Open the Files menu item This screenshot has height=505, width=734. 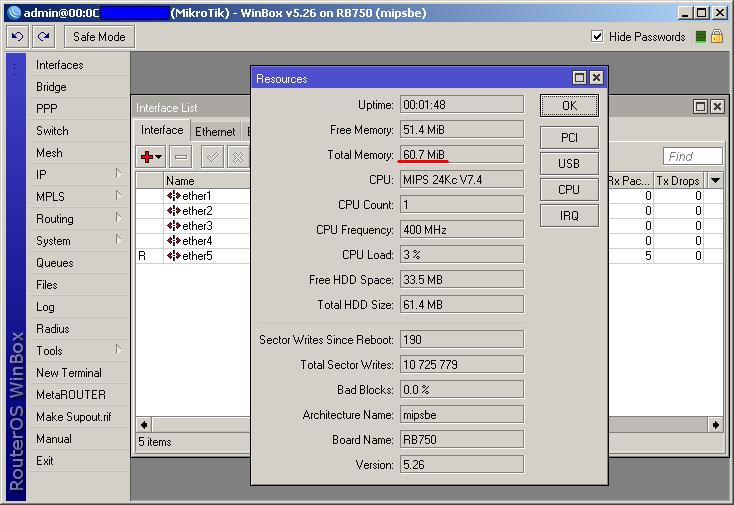47,285
